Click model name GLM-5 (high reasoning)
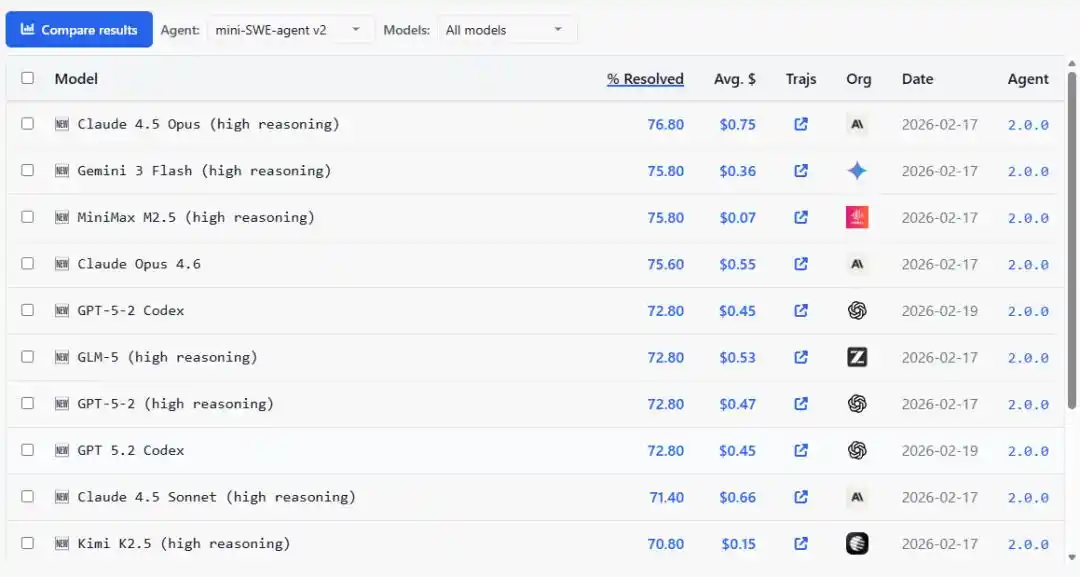This screenshot has width=1080, height=577. 167,357
